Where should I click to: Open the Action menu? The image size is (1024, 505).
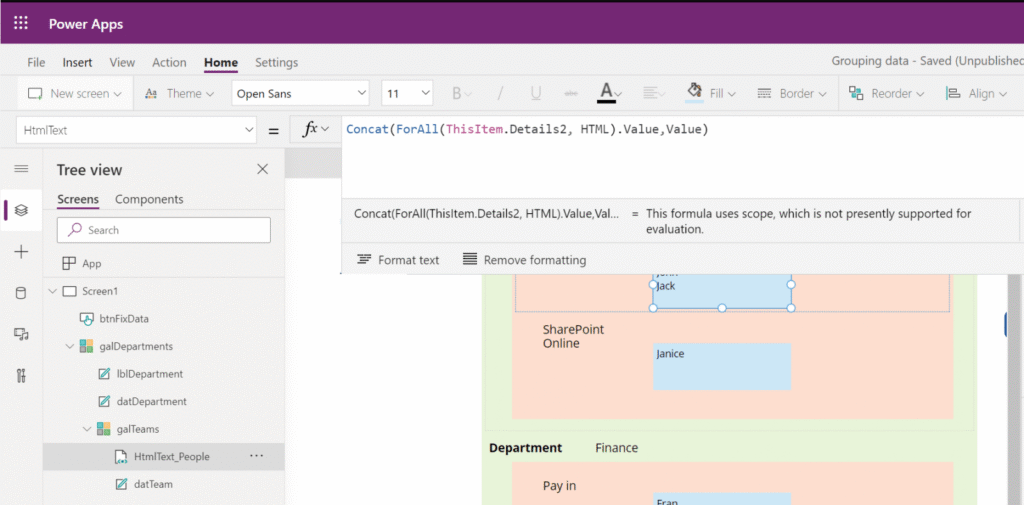pyautogui.click(x=169, y=63)
